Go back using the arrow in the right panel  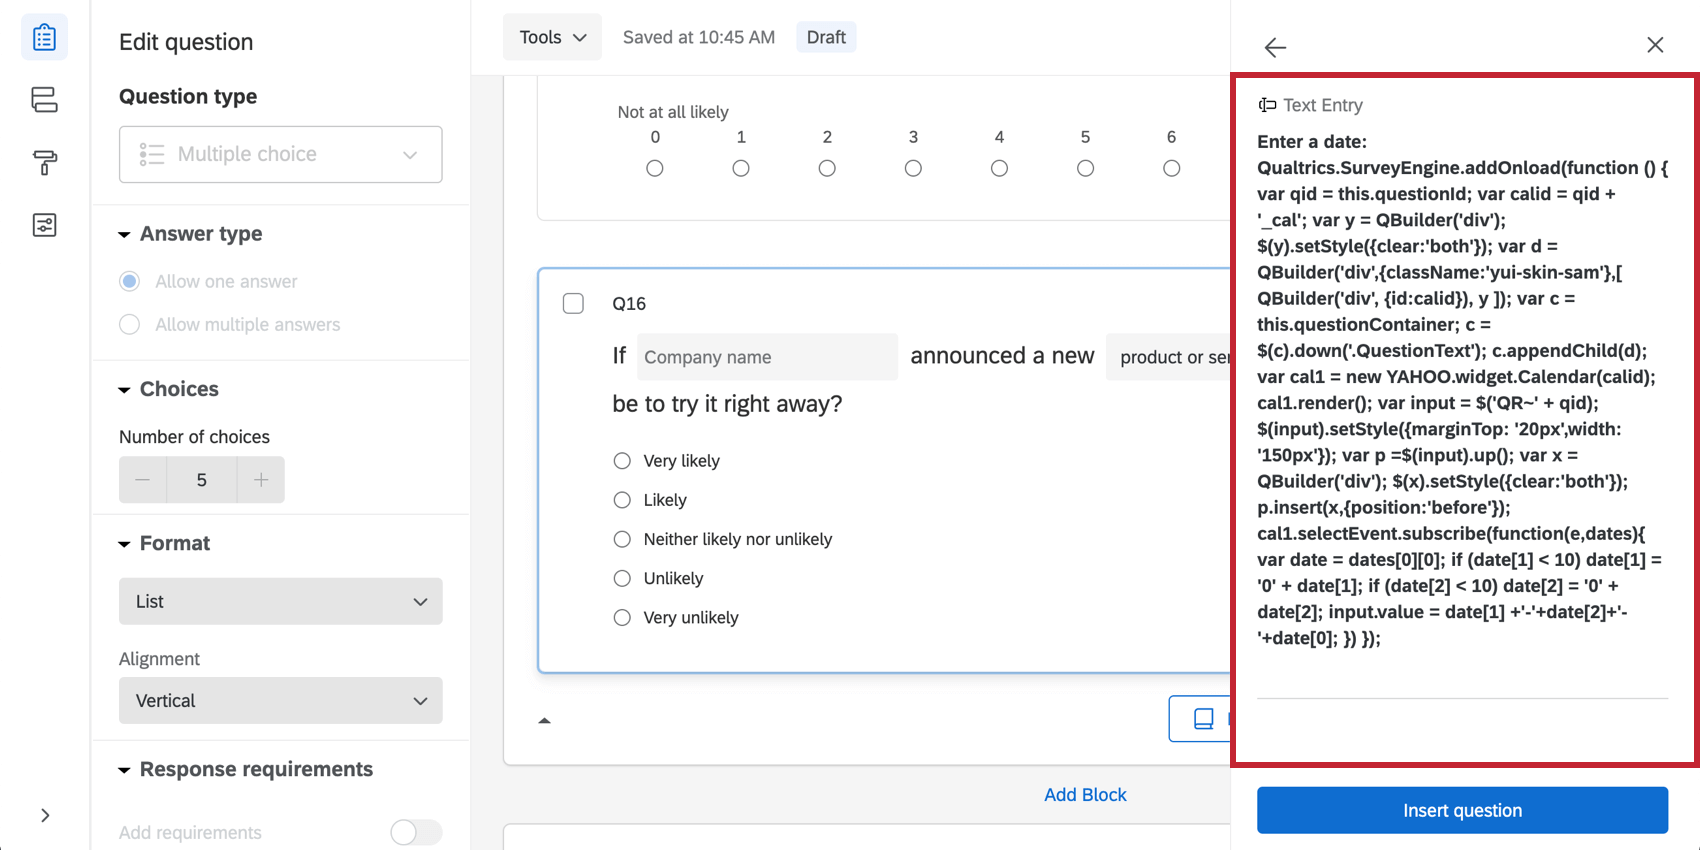1275,47
